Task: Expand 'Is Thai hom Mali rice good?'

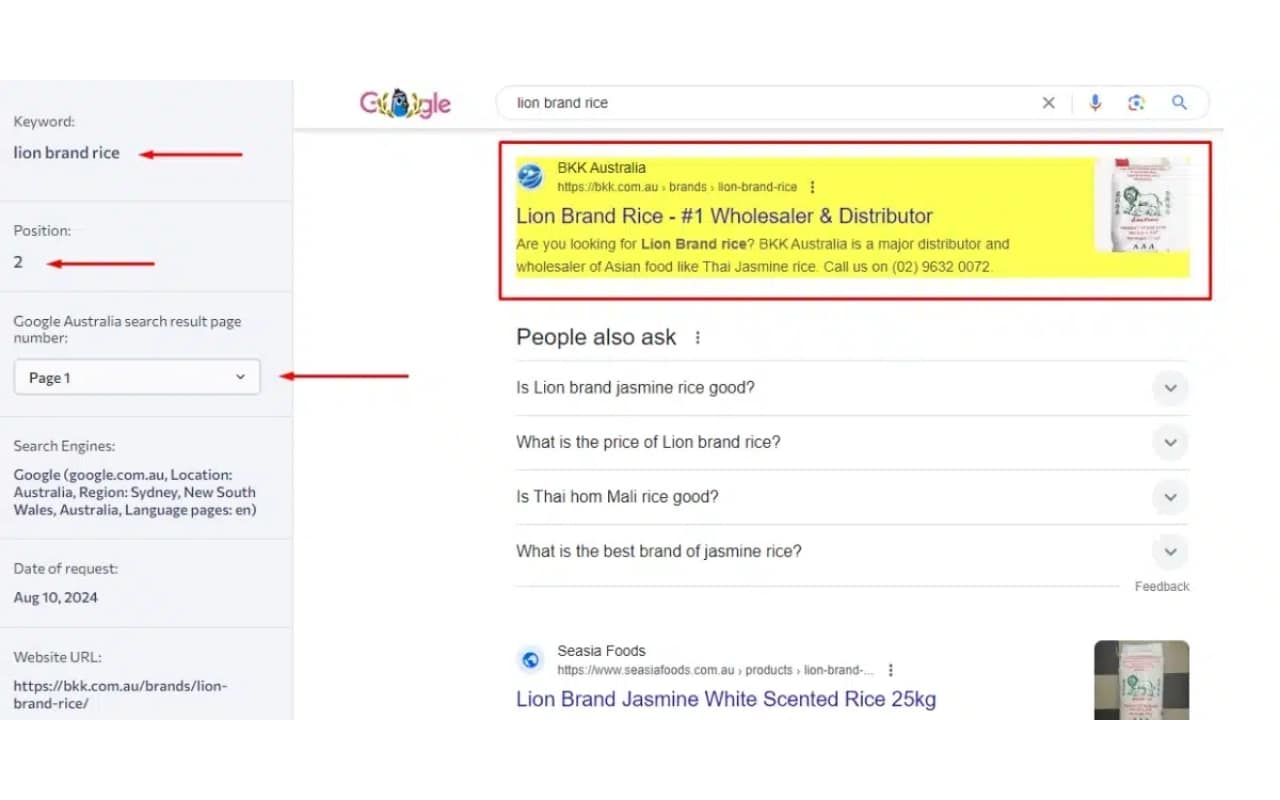Action: point(1170,497)
